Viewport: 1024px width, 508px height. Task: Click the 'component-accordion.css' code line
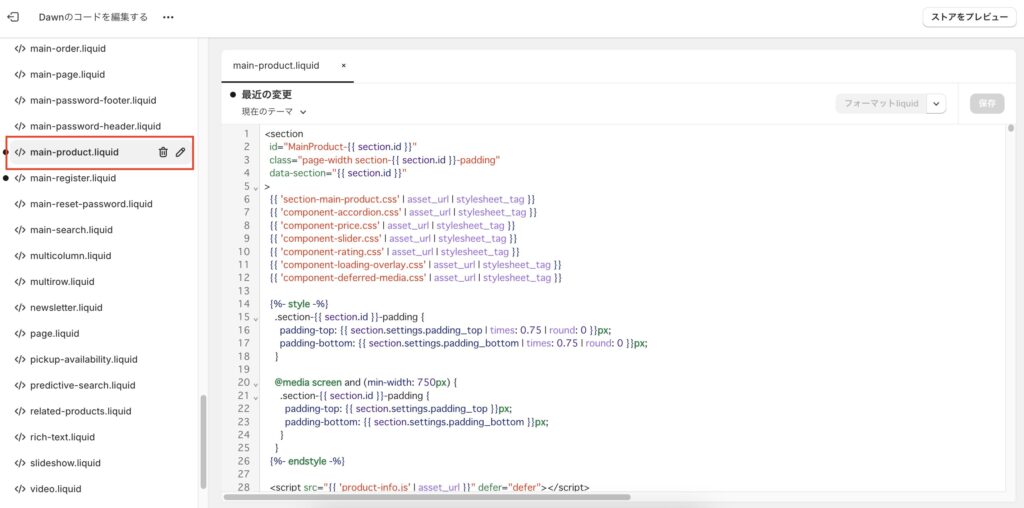click(x=403, y=212)
